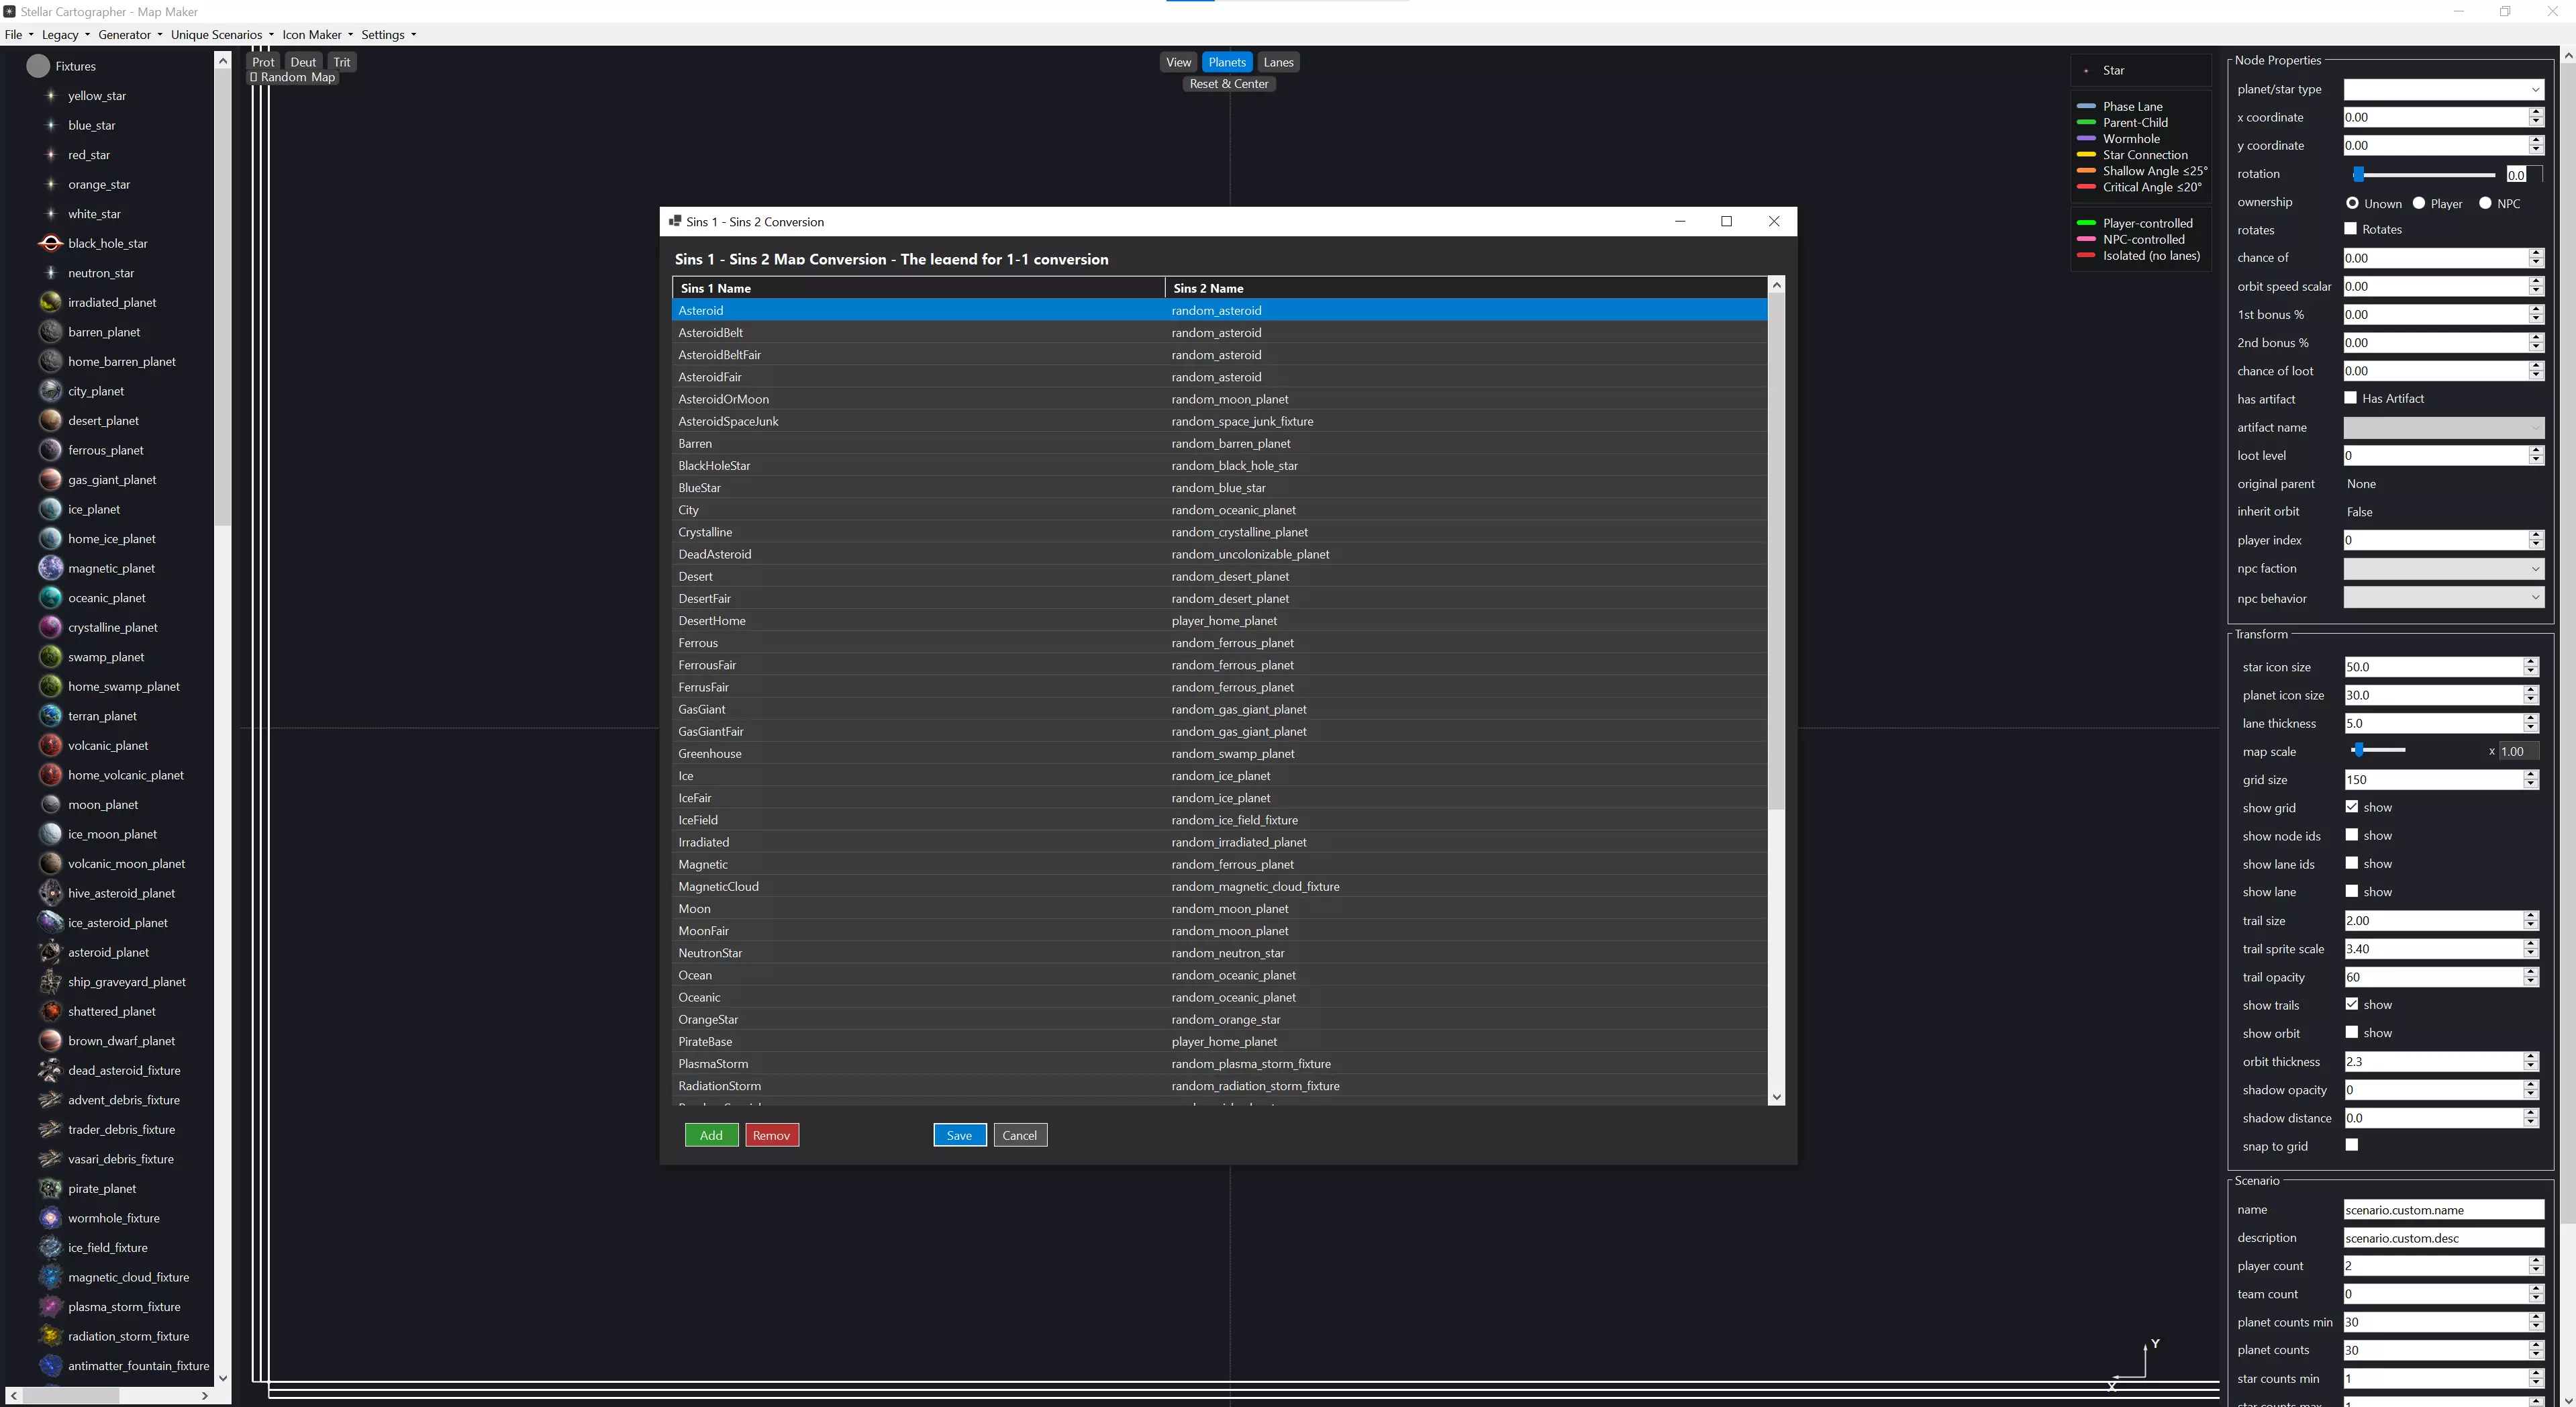This screenshot has width=2576, height=1407.
Task: Toggle the show node ids checkbox
Action: pos(2351,835)
